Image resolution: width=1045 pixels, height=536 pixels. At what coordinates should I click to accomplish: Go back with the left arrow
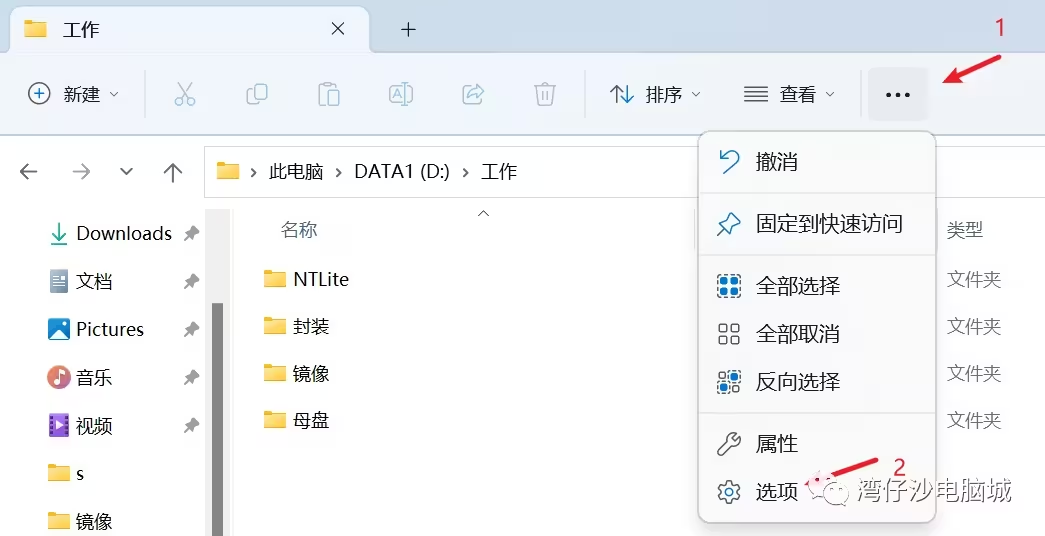[29, 172]
